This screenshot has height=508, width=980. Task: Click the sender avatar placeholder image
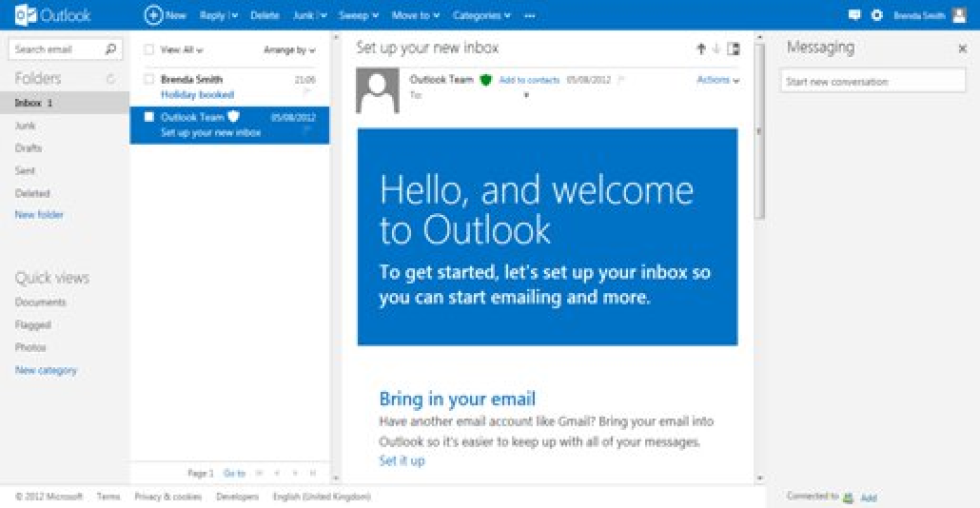378,90
